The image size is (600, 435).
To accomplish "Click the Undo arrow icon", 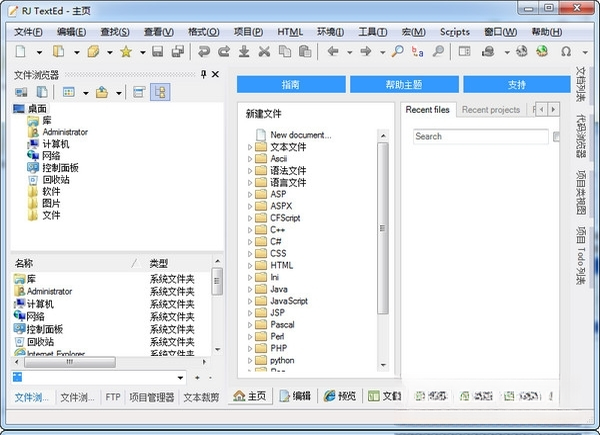I will (204, 51).
